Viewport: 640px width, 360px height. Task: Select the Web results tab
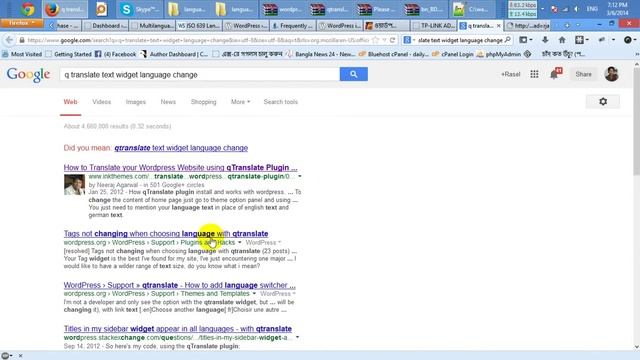click(x=70, y=102)
